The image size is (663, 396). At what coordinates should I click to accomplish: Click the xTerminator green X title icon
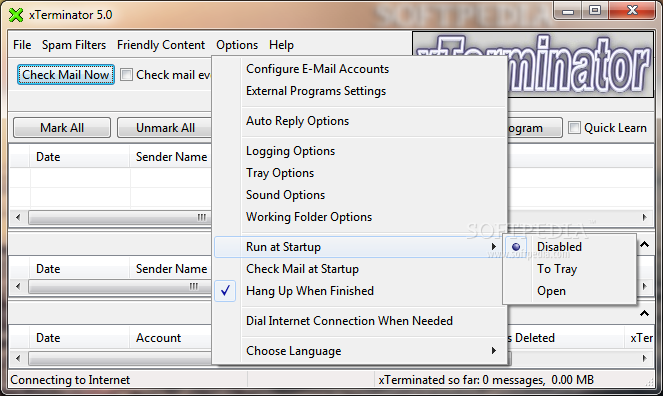click(x=16, y=15)
